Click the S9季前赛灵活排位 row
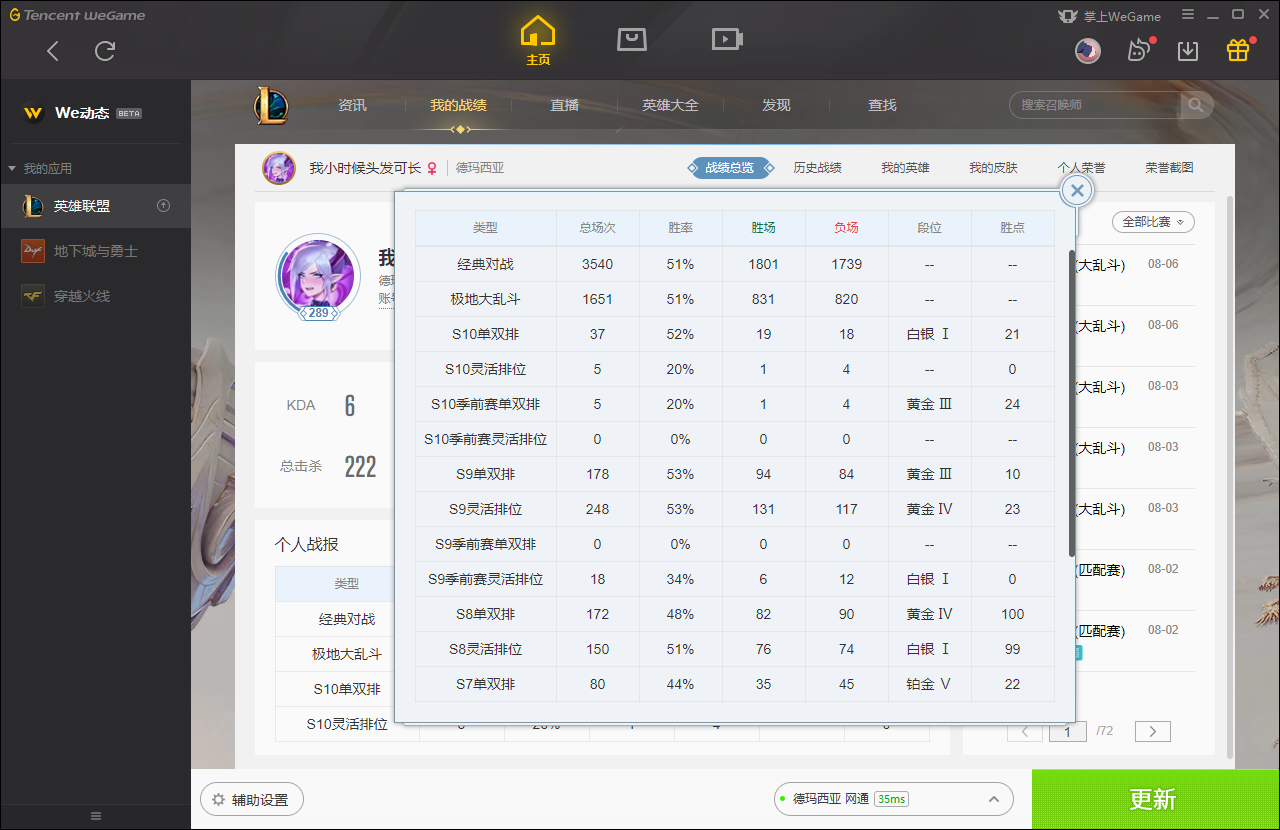 [735, 579]
